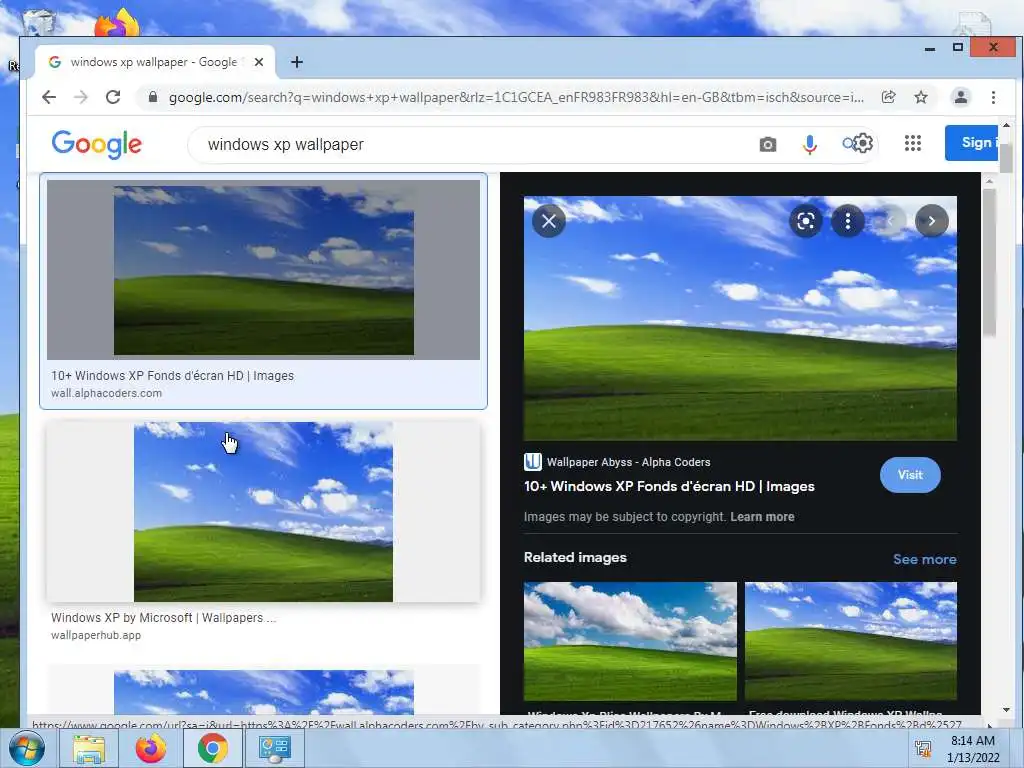Image resolution: width=1024 pixels, height=768 pixels.
Task: Open the 10+ Windows XP Fonds d'écran title link
Action: click(669, 487)
